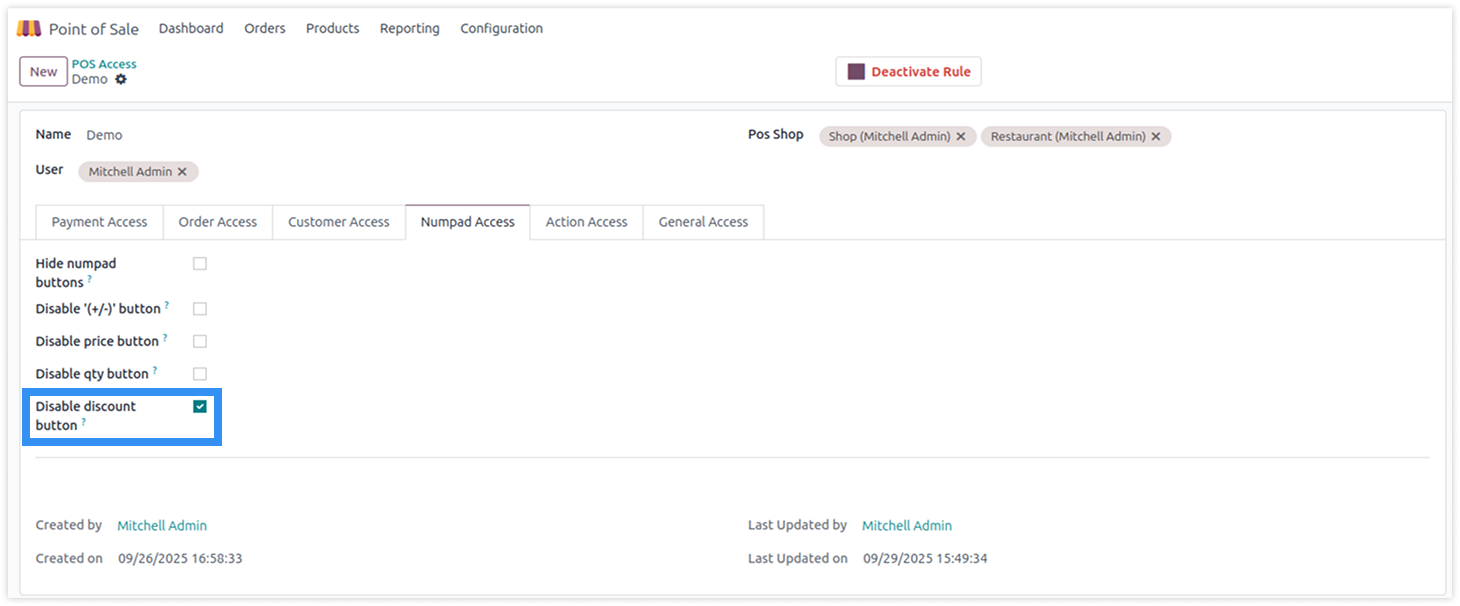Screen dimensions: 1460x606
Task: Click help tooltip icon for Hide numpad buttons
Action: pyautogui.click(x=89, y=281)
